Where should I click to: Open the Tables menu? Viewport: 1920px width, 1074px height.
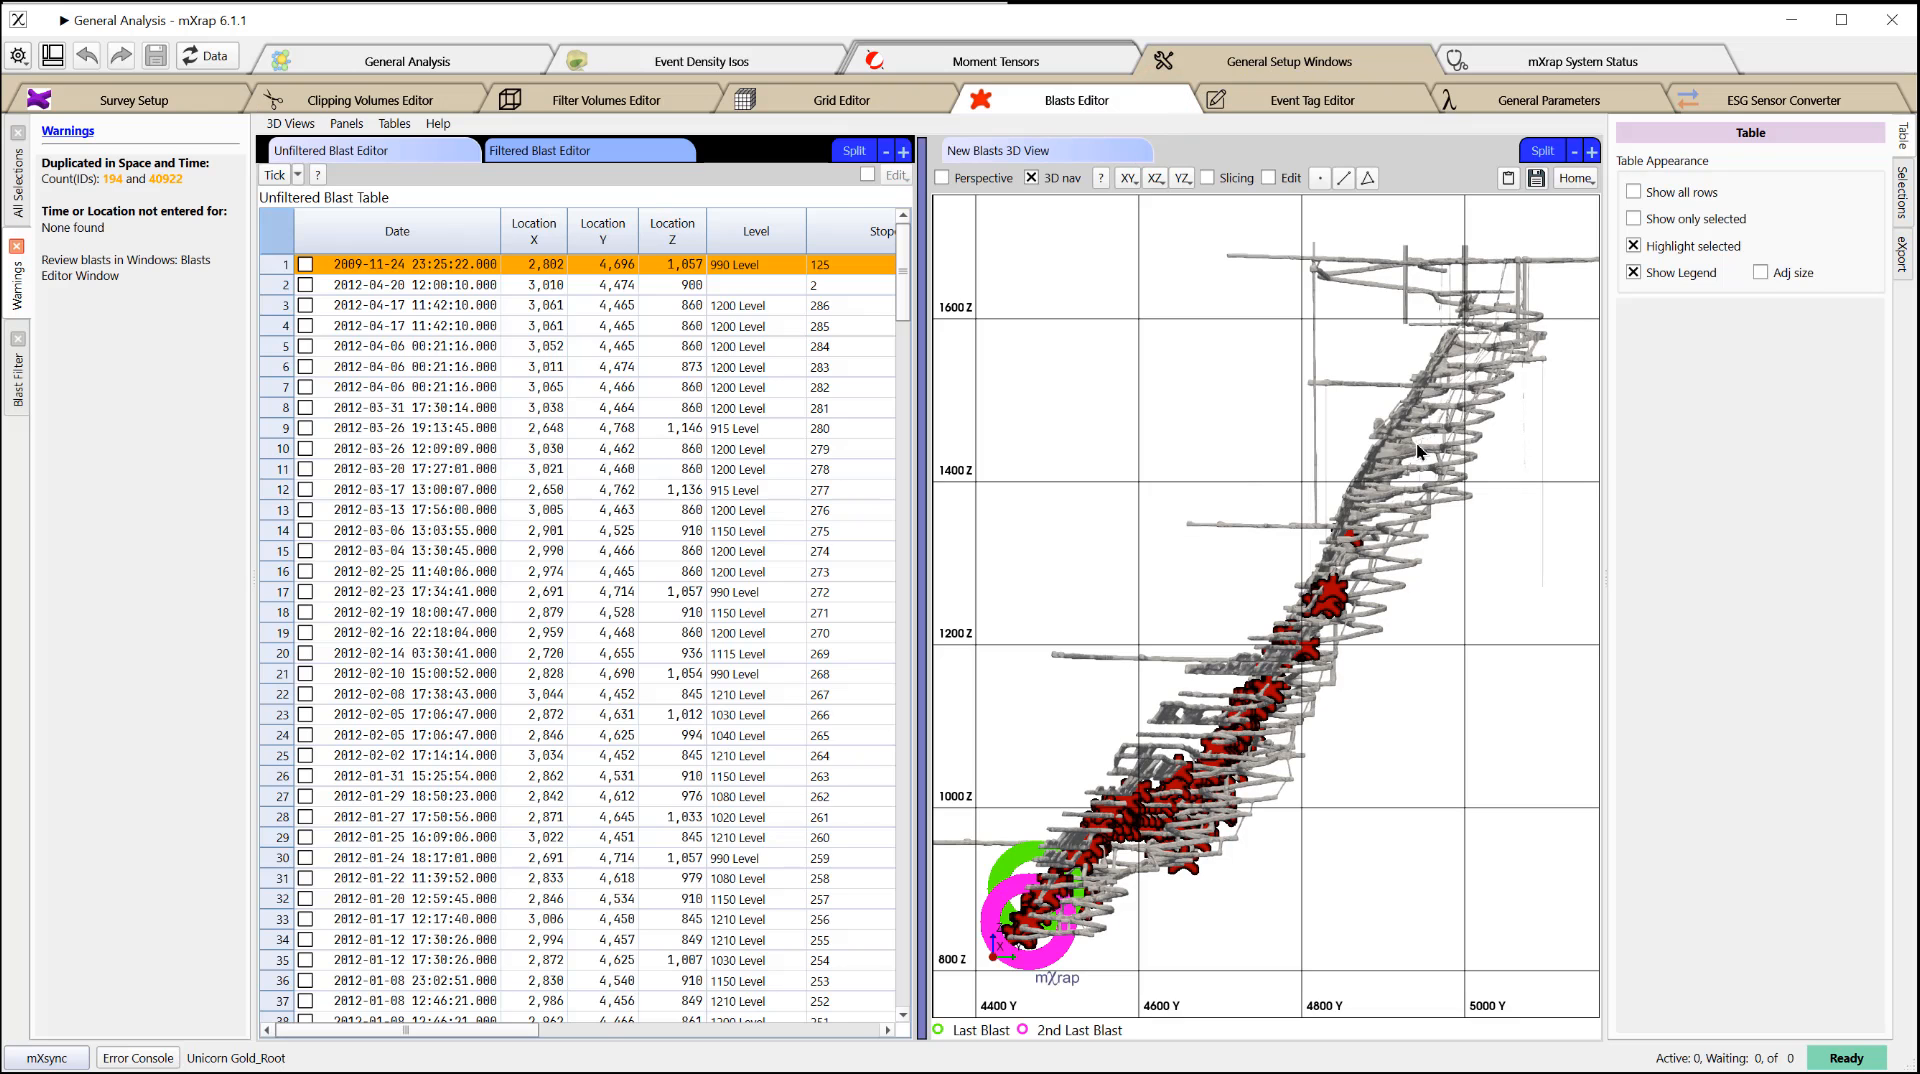pyautogui.click(x=394, y=124)
